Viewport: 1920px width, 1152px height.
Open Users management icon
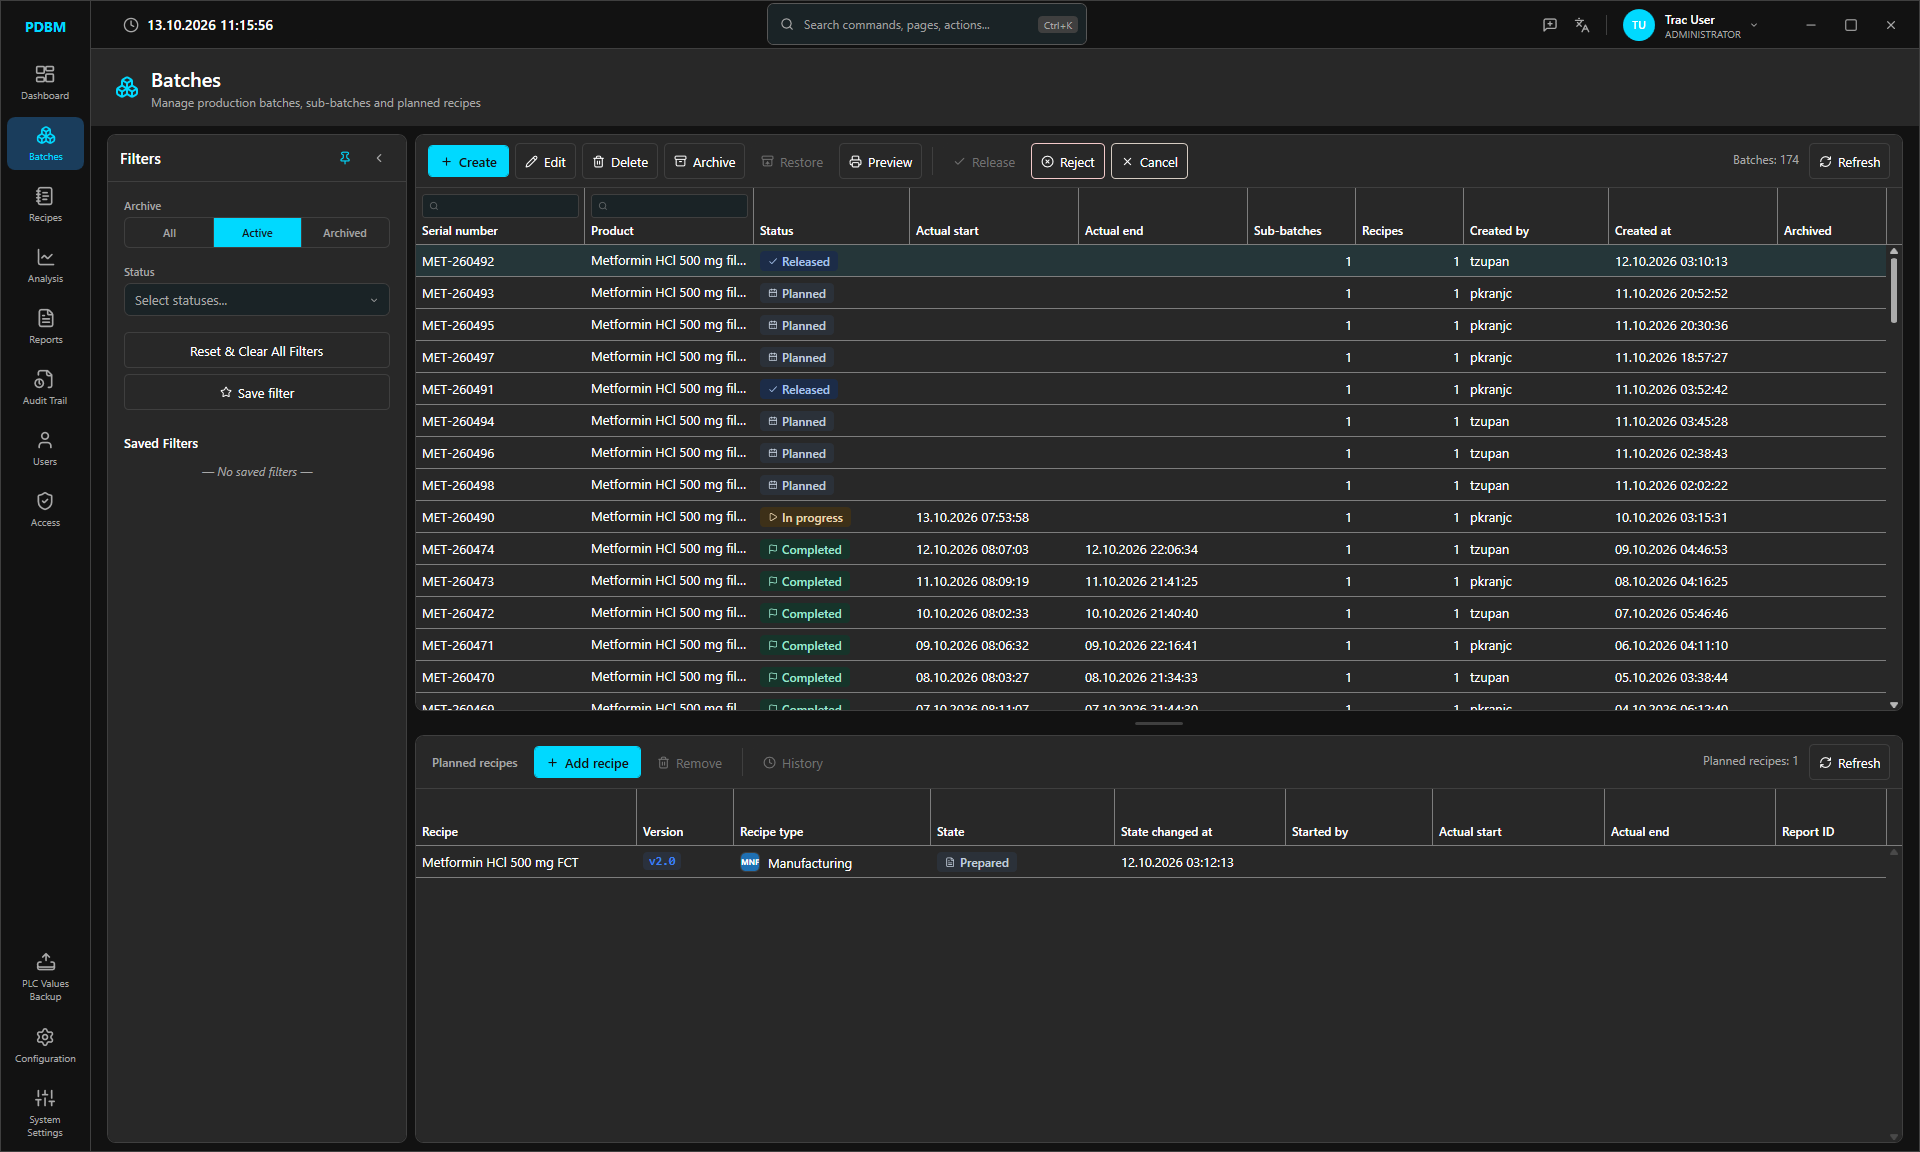coord(45,448)
